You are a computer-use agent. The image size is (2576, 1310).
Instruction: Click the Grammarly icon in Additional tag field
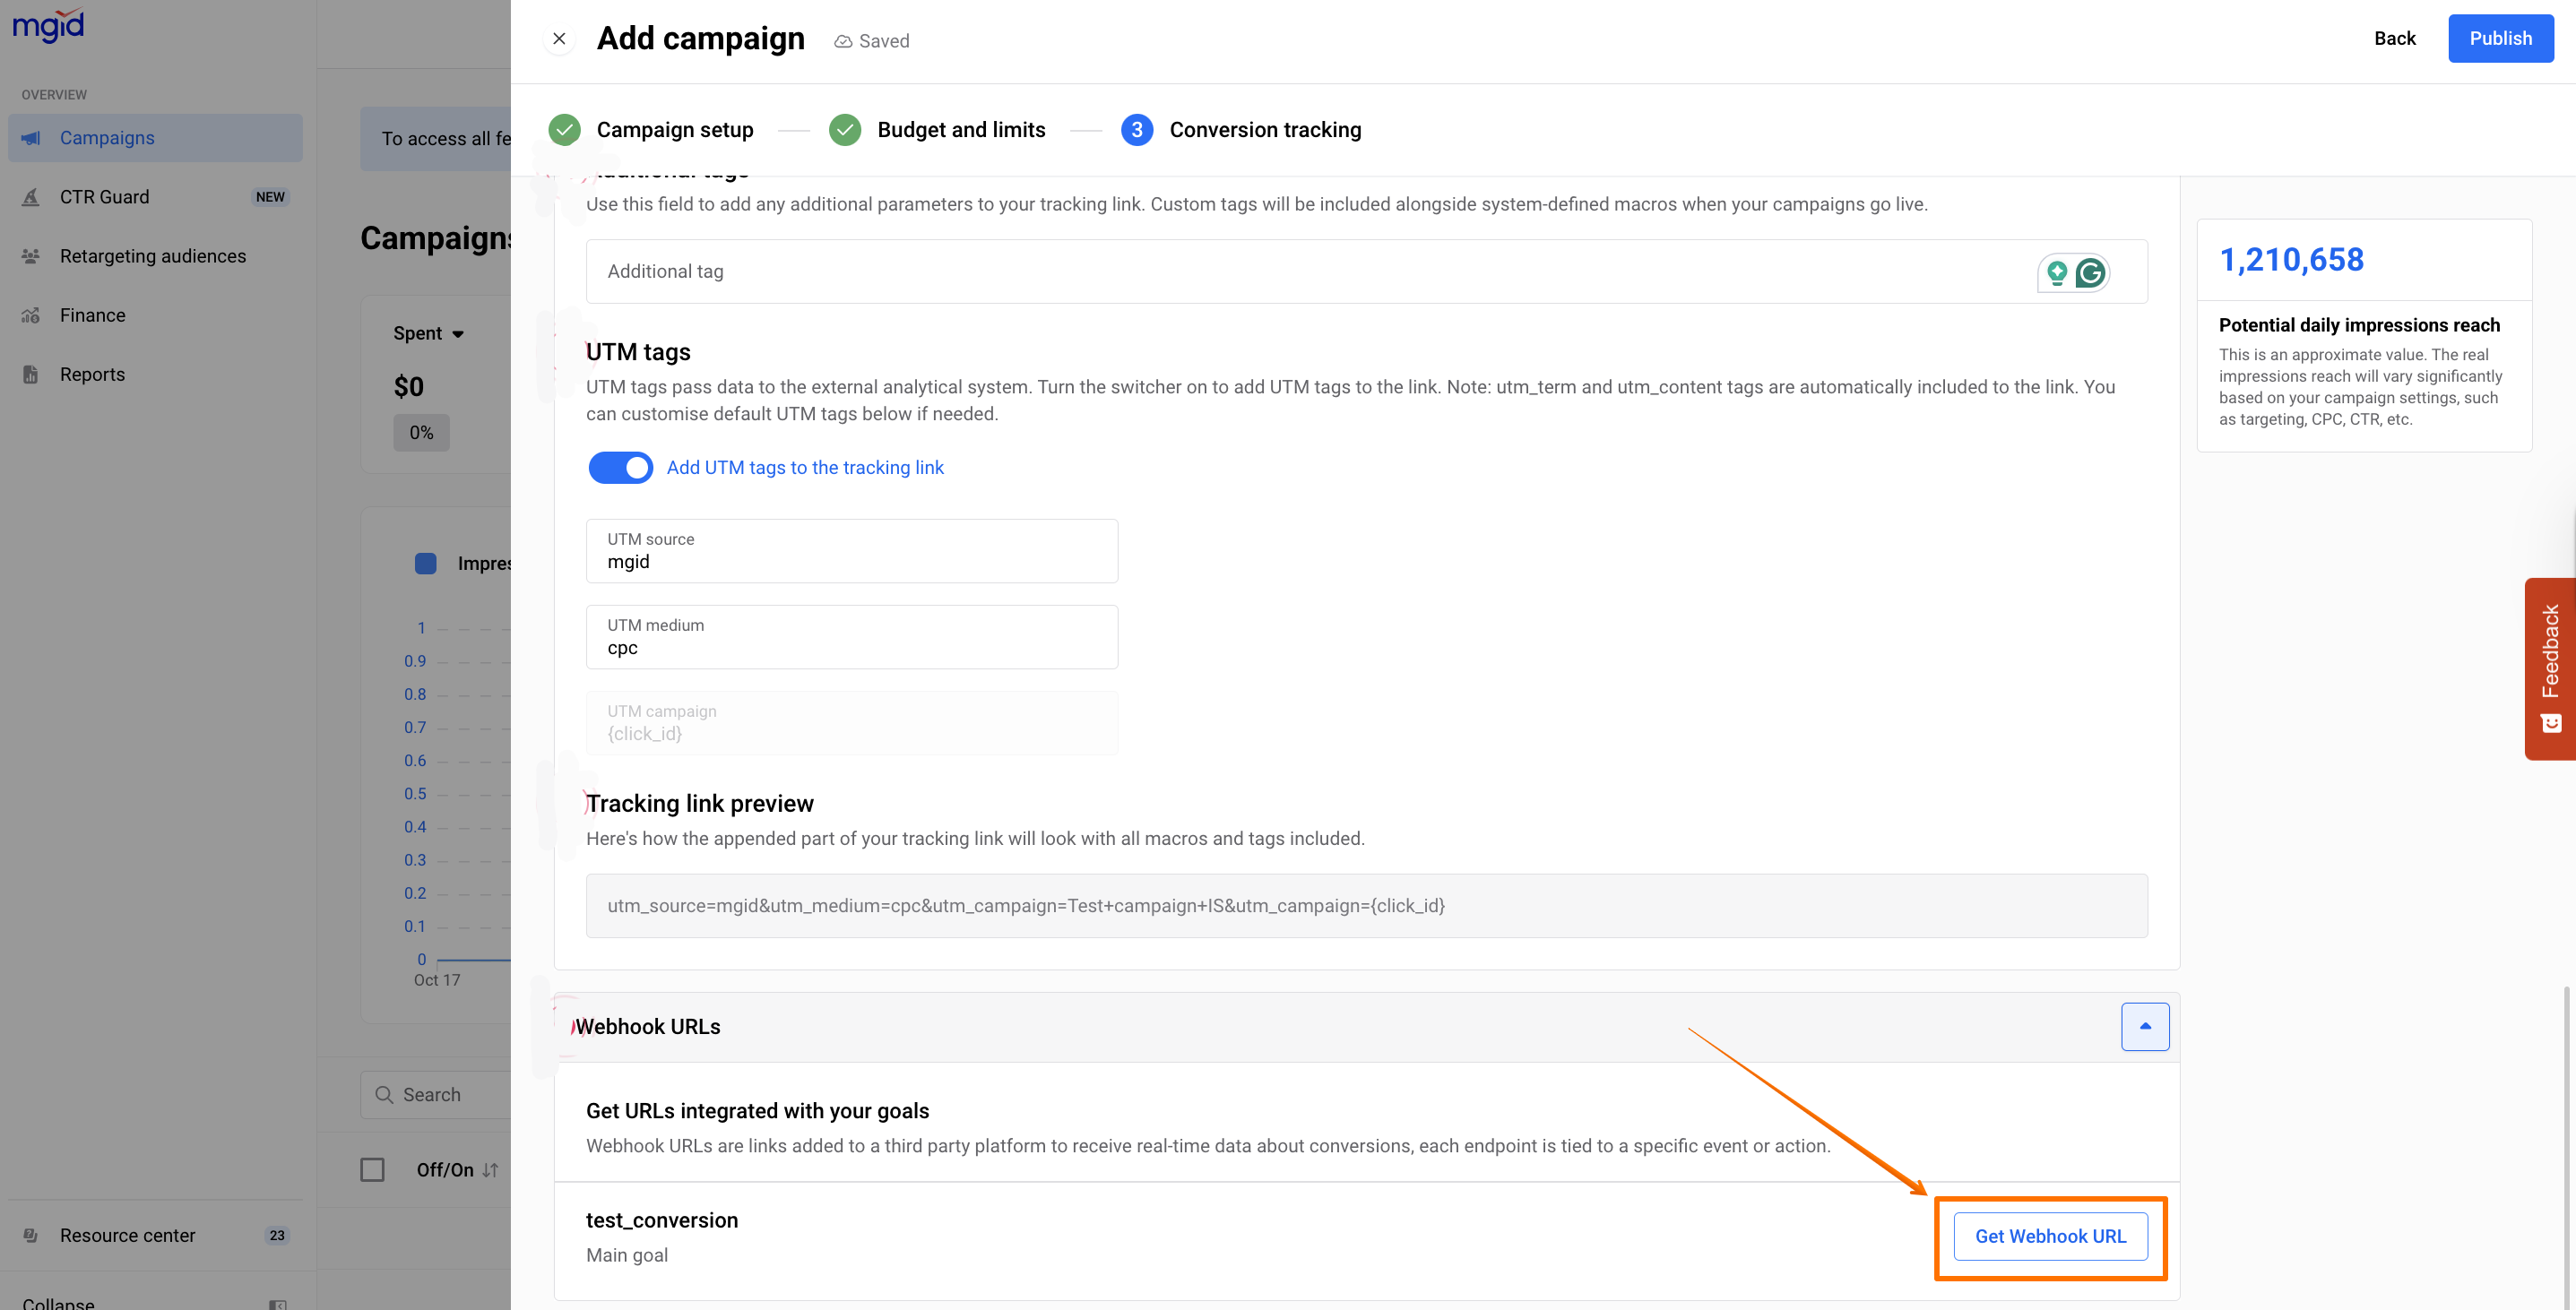click(x=2090, y=273)
